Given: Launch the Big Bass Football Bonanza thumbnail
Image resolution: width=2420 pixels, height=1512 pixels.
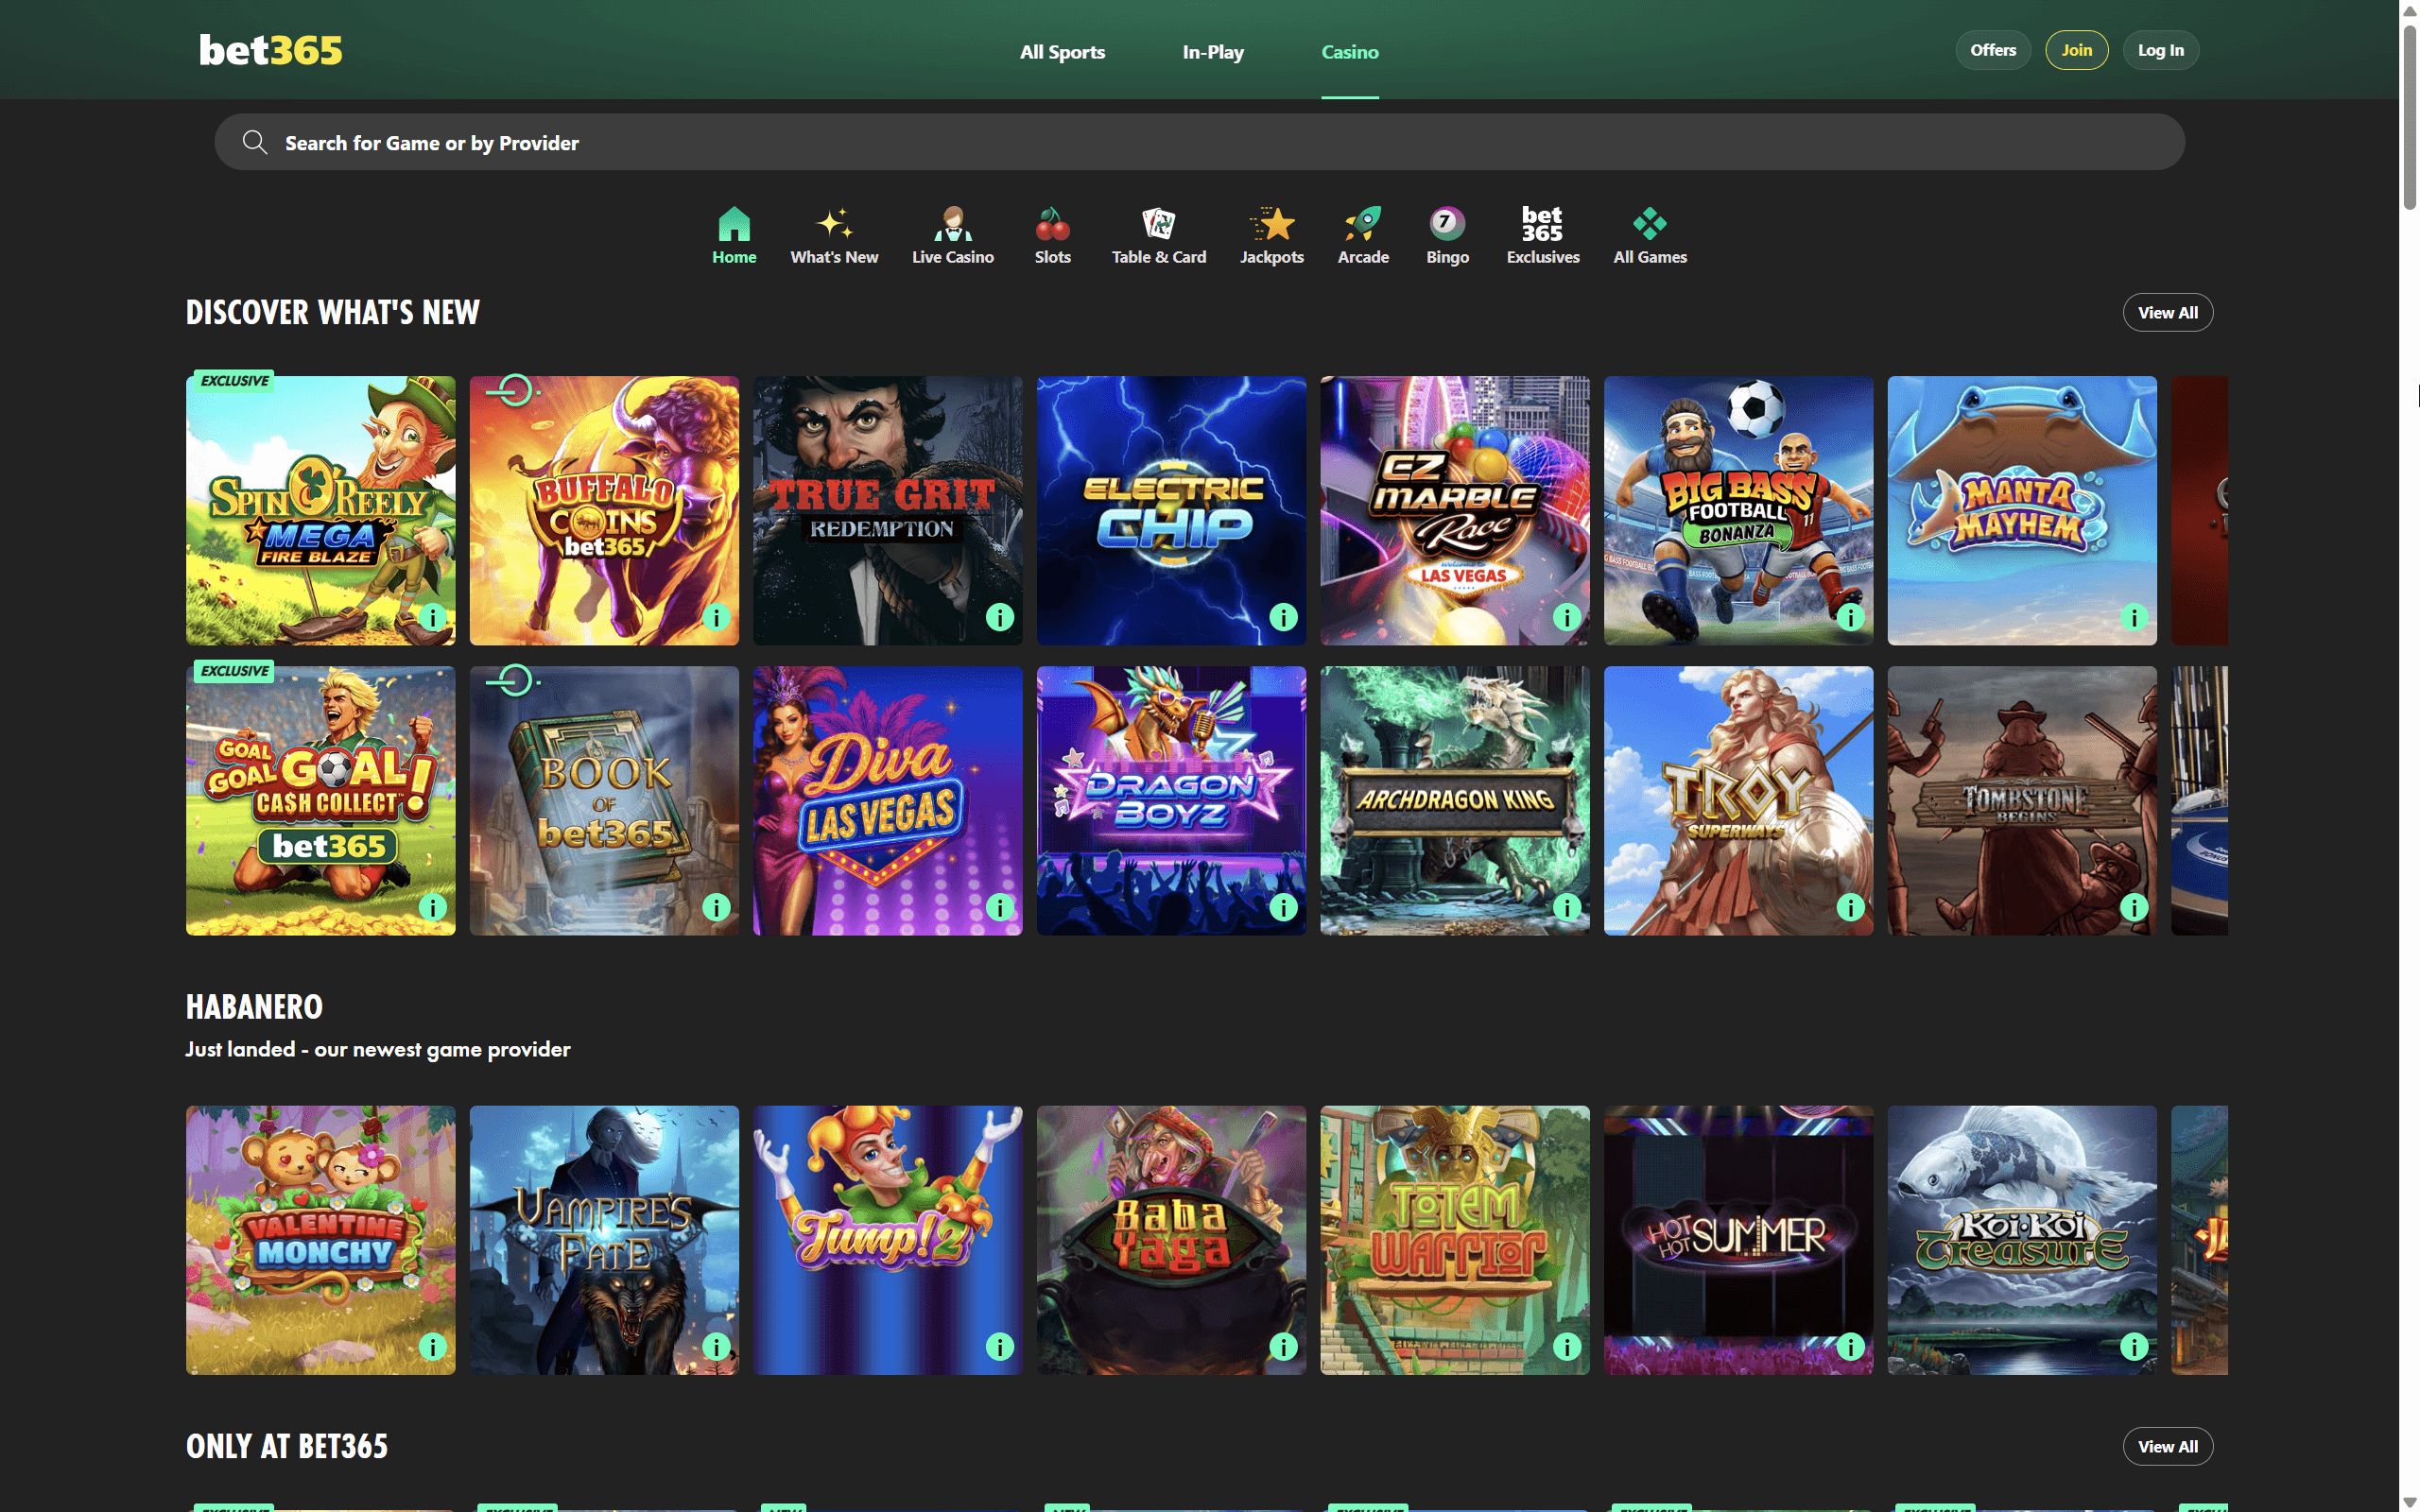Looking at the screenshot, I should (1738, 510).
